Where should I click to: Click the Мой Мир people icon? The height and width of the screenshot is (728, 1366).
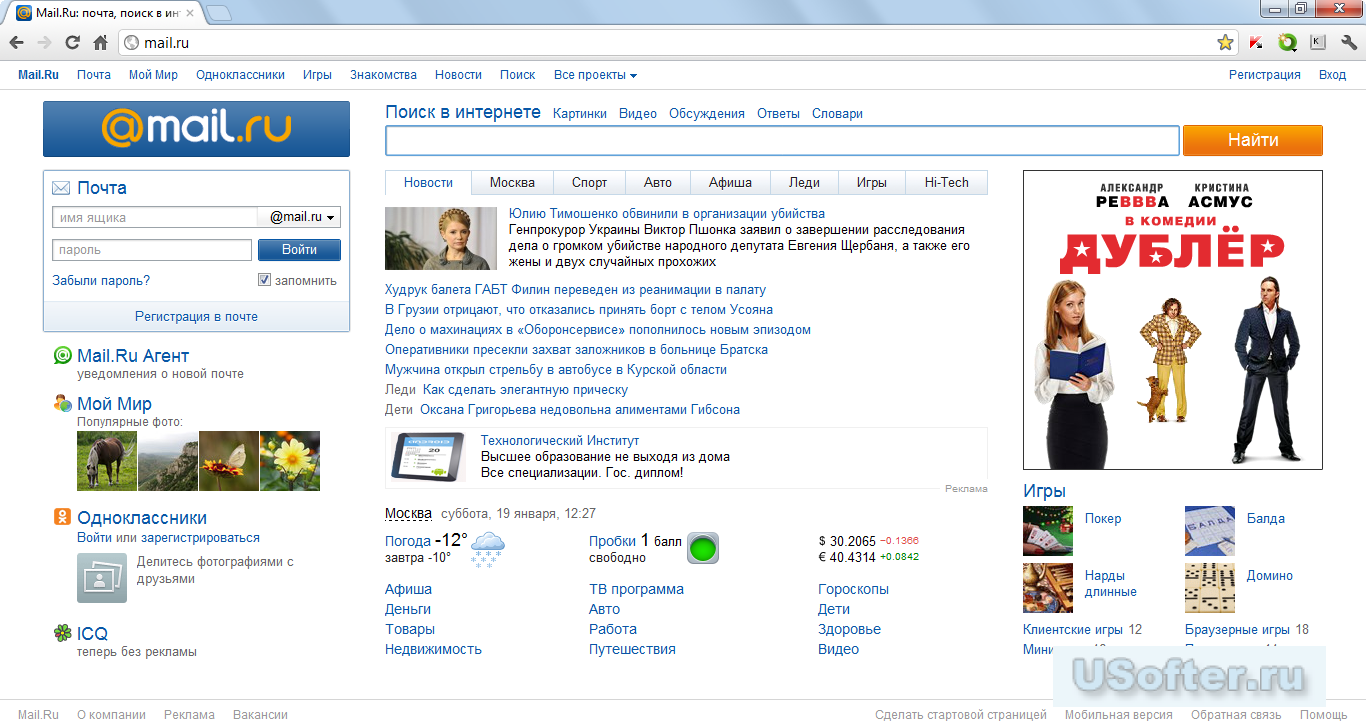click(x=62, y=404)
